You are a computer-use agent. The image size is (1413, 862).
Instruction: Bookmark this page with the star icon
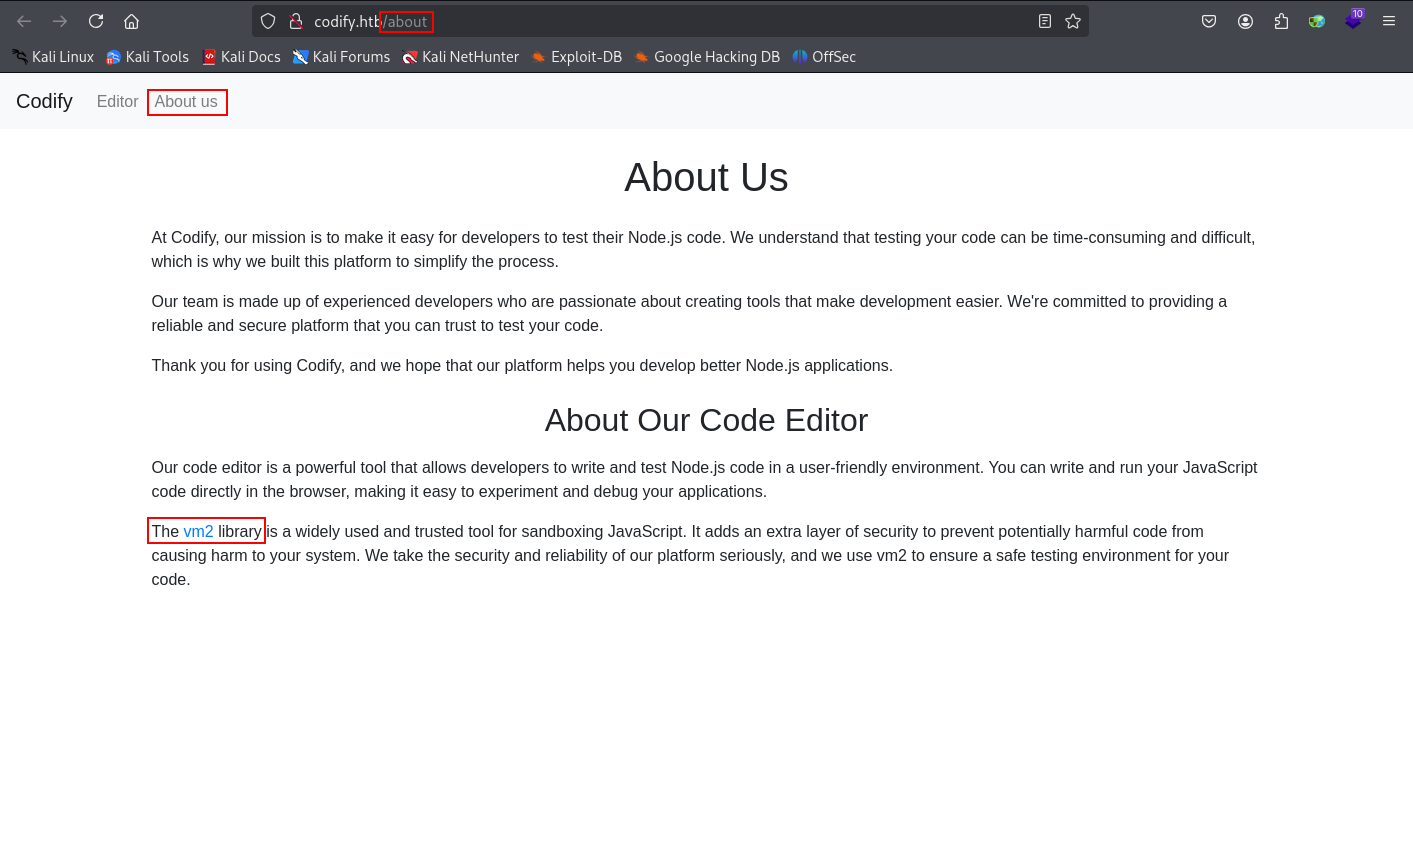pyautogui.click(x=1073, y=21)
